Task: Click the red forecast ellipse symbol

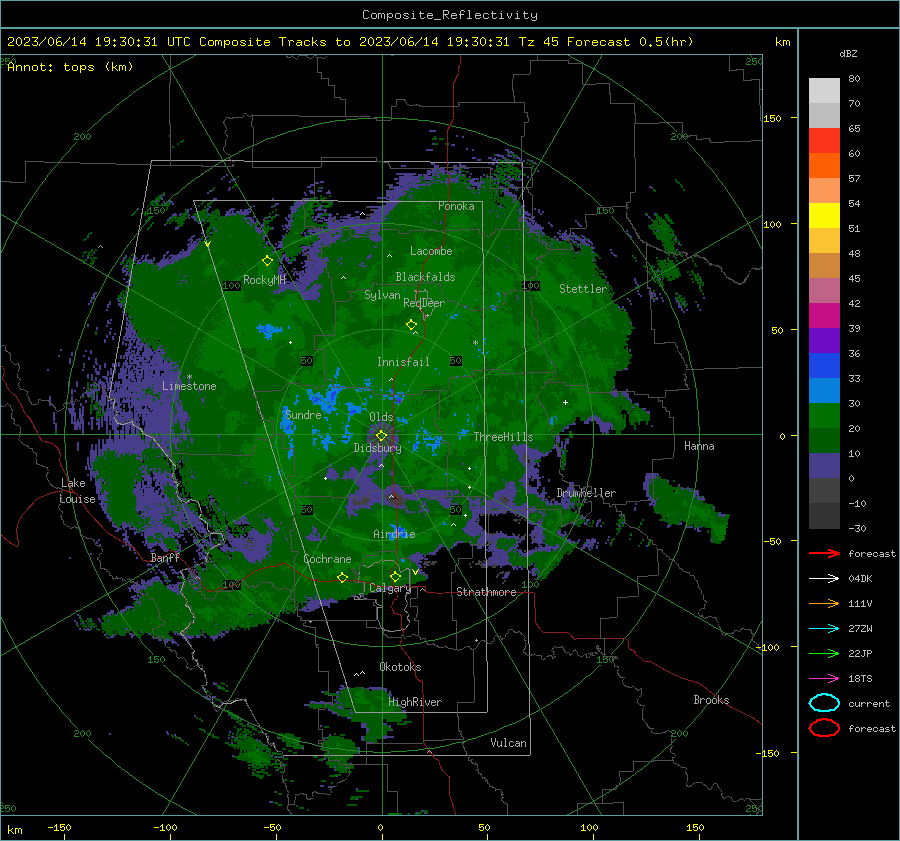Action: click(x=824, y=728)
